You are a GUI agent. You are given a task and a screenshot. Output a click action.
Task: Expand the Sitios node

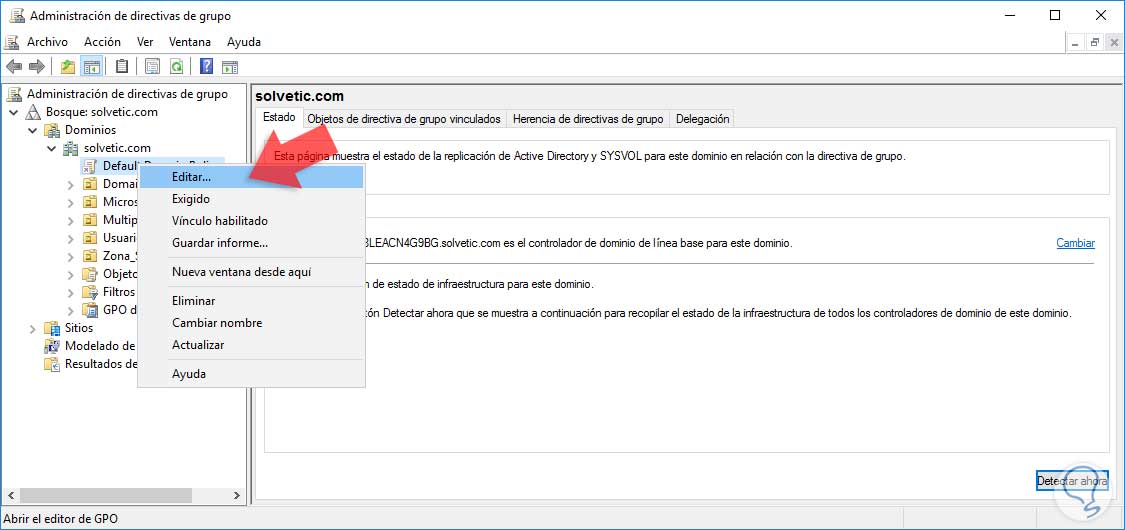click(x=33, y=328)
